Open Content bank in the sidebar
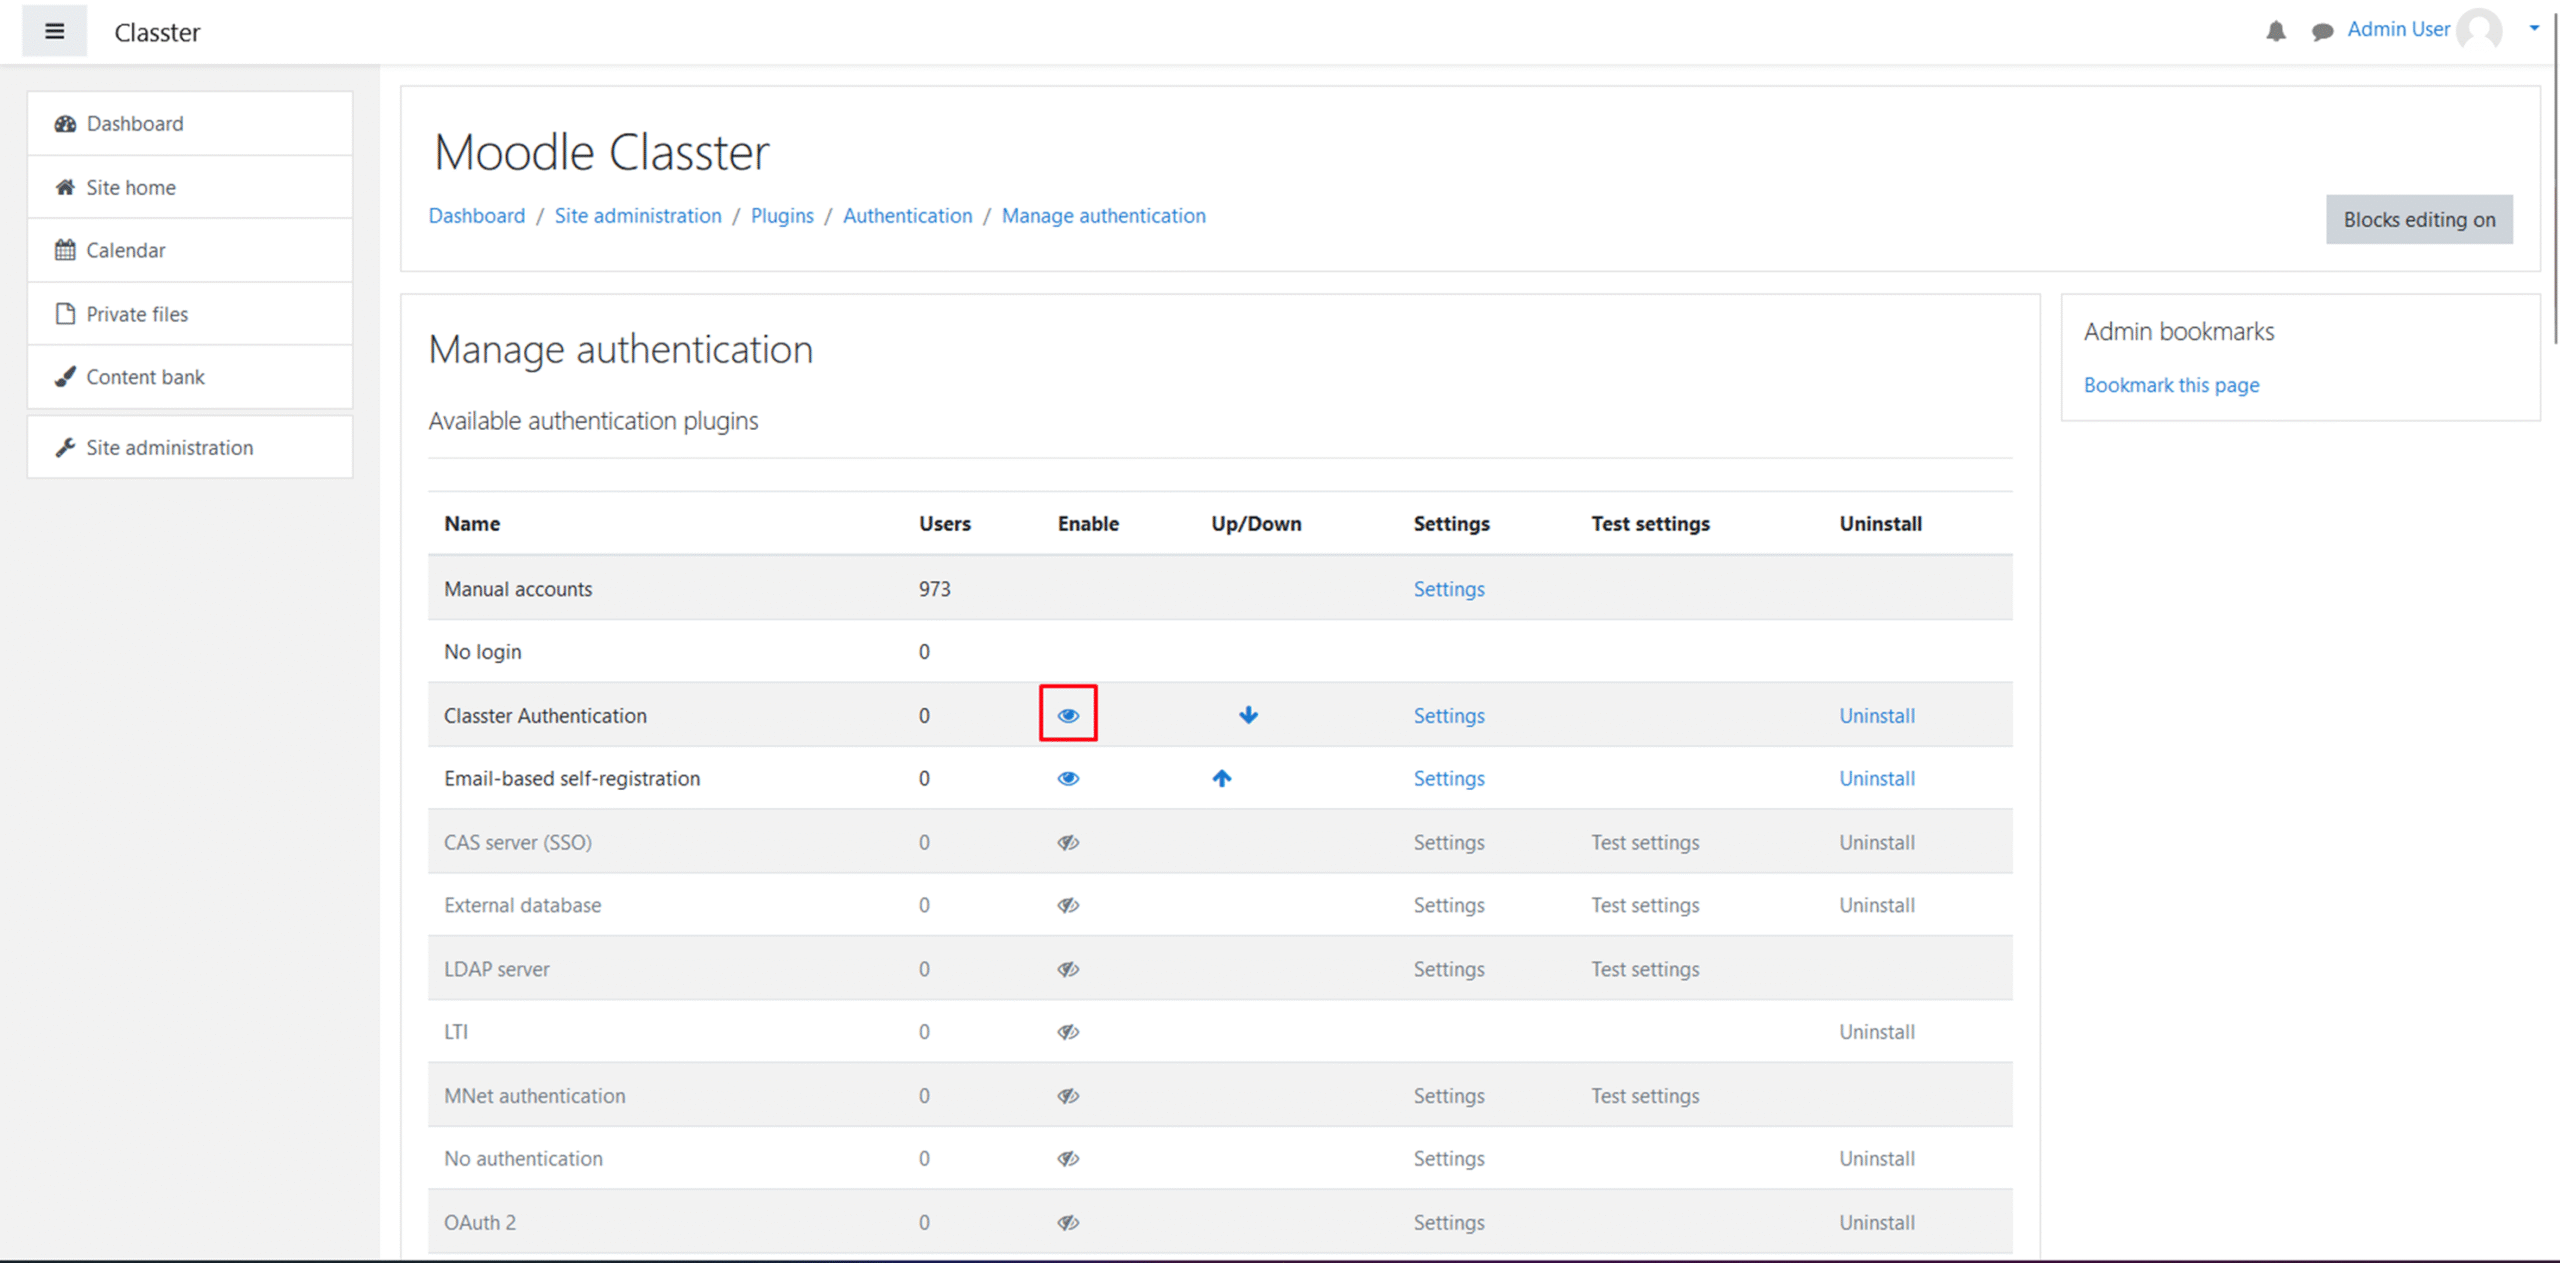2560x1263 pixels. [190, 377]
